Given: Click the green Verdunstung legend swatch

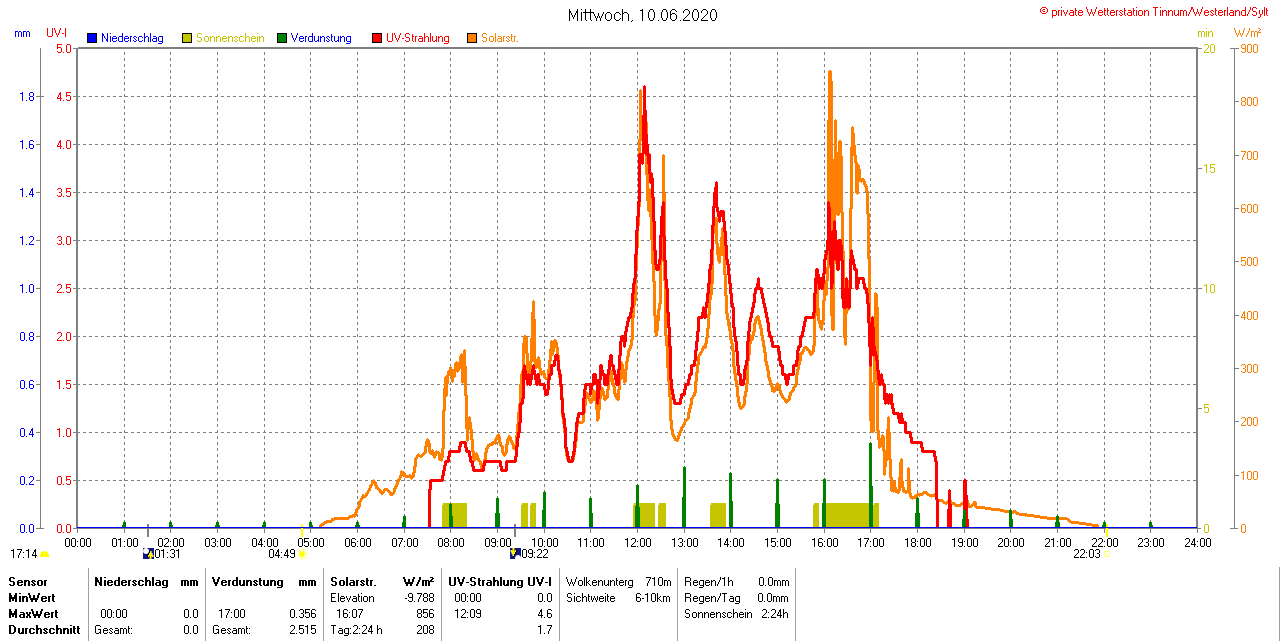Looking at the screenshot, I should (x=282, y=38).
